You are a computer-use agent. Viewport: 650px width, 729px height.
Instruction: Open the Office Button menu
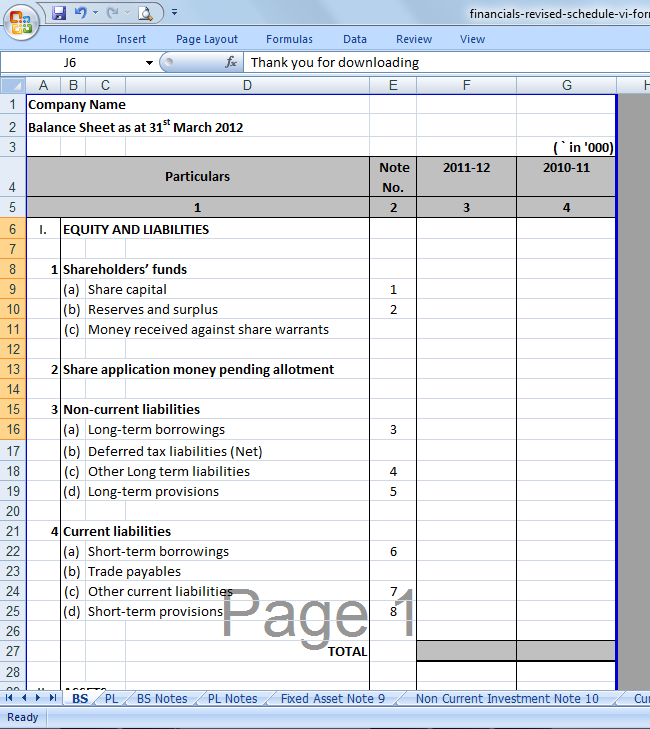(20, 22)
